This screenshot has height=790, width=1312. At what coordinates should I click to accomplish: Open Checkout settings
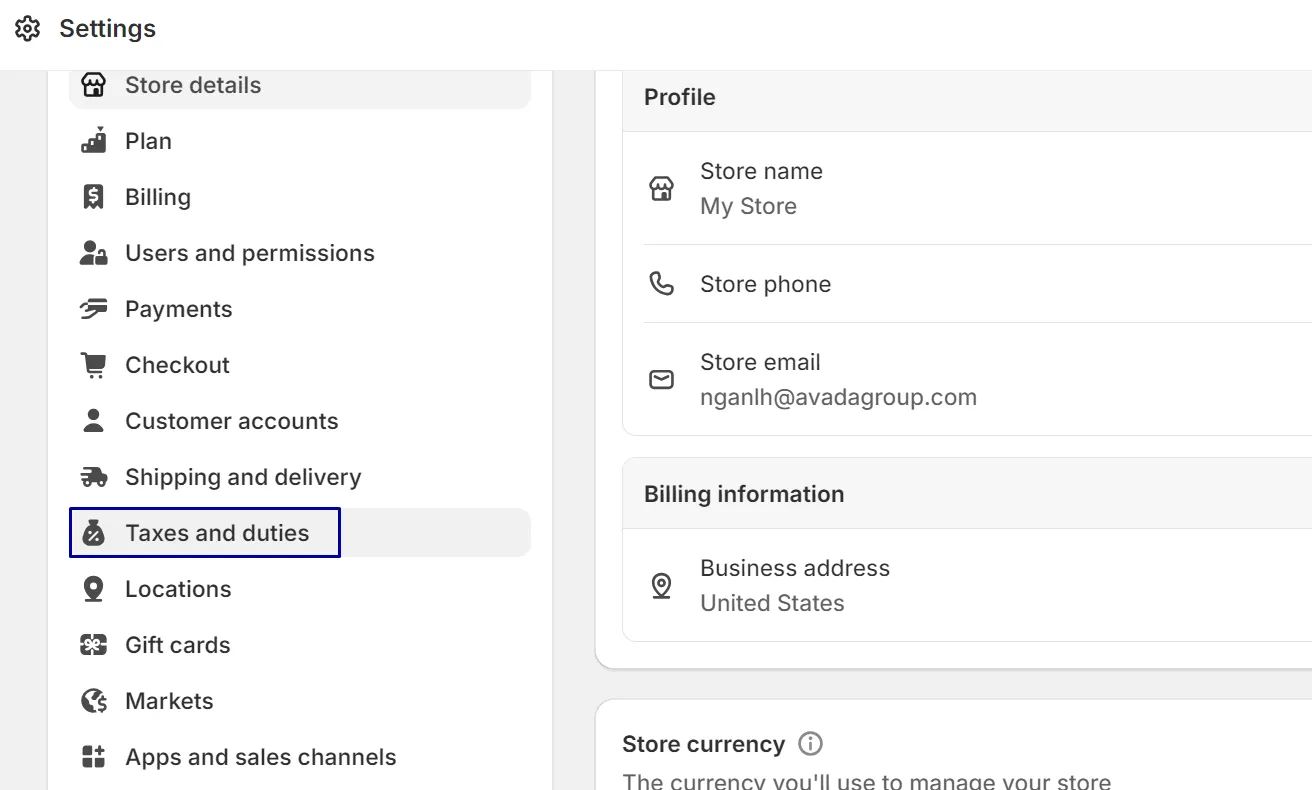pyautogui.click(x=300, y=365)
